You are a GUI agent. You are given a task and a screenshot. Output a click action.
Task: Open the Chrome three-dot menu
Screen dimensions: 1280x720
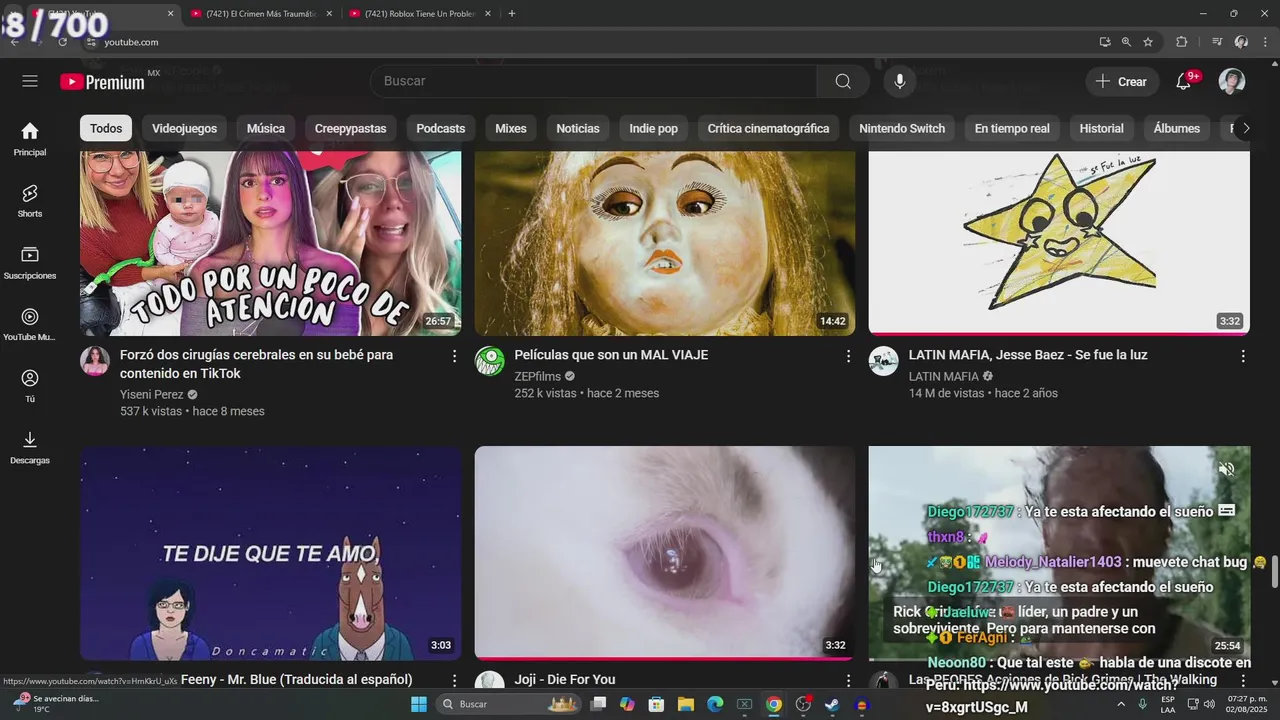click(1265, 42)
